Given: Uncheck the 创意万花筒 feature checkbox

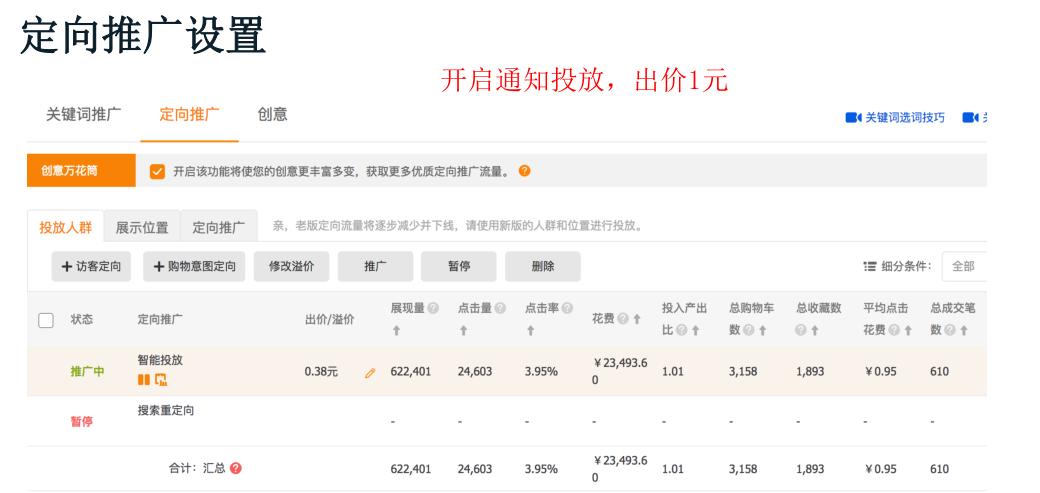Looking at the screenshot, I should point(157,172).
